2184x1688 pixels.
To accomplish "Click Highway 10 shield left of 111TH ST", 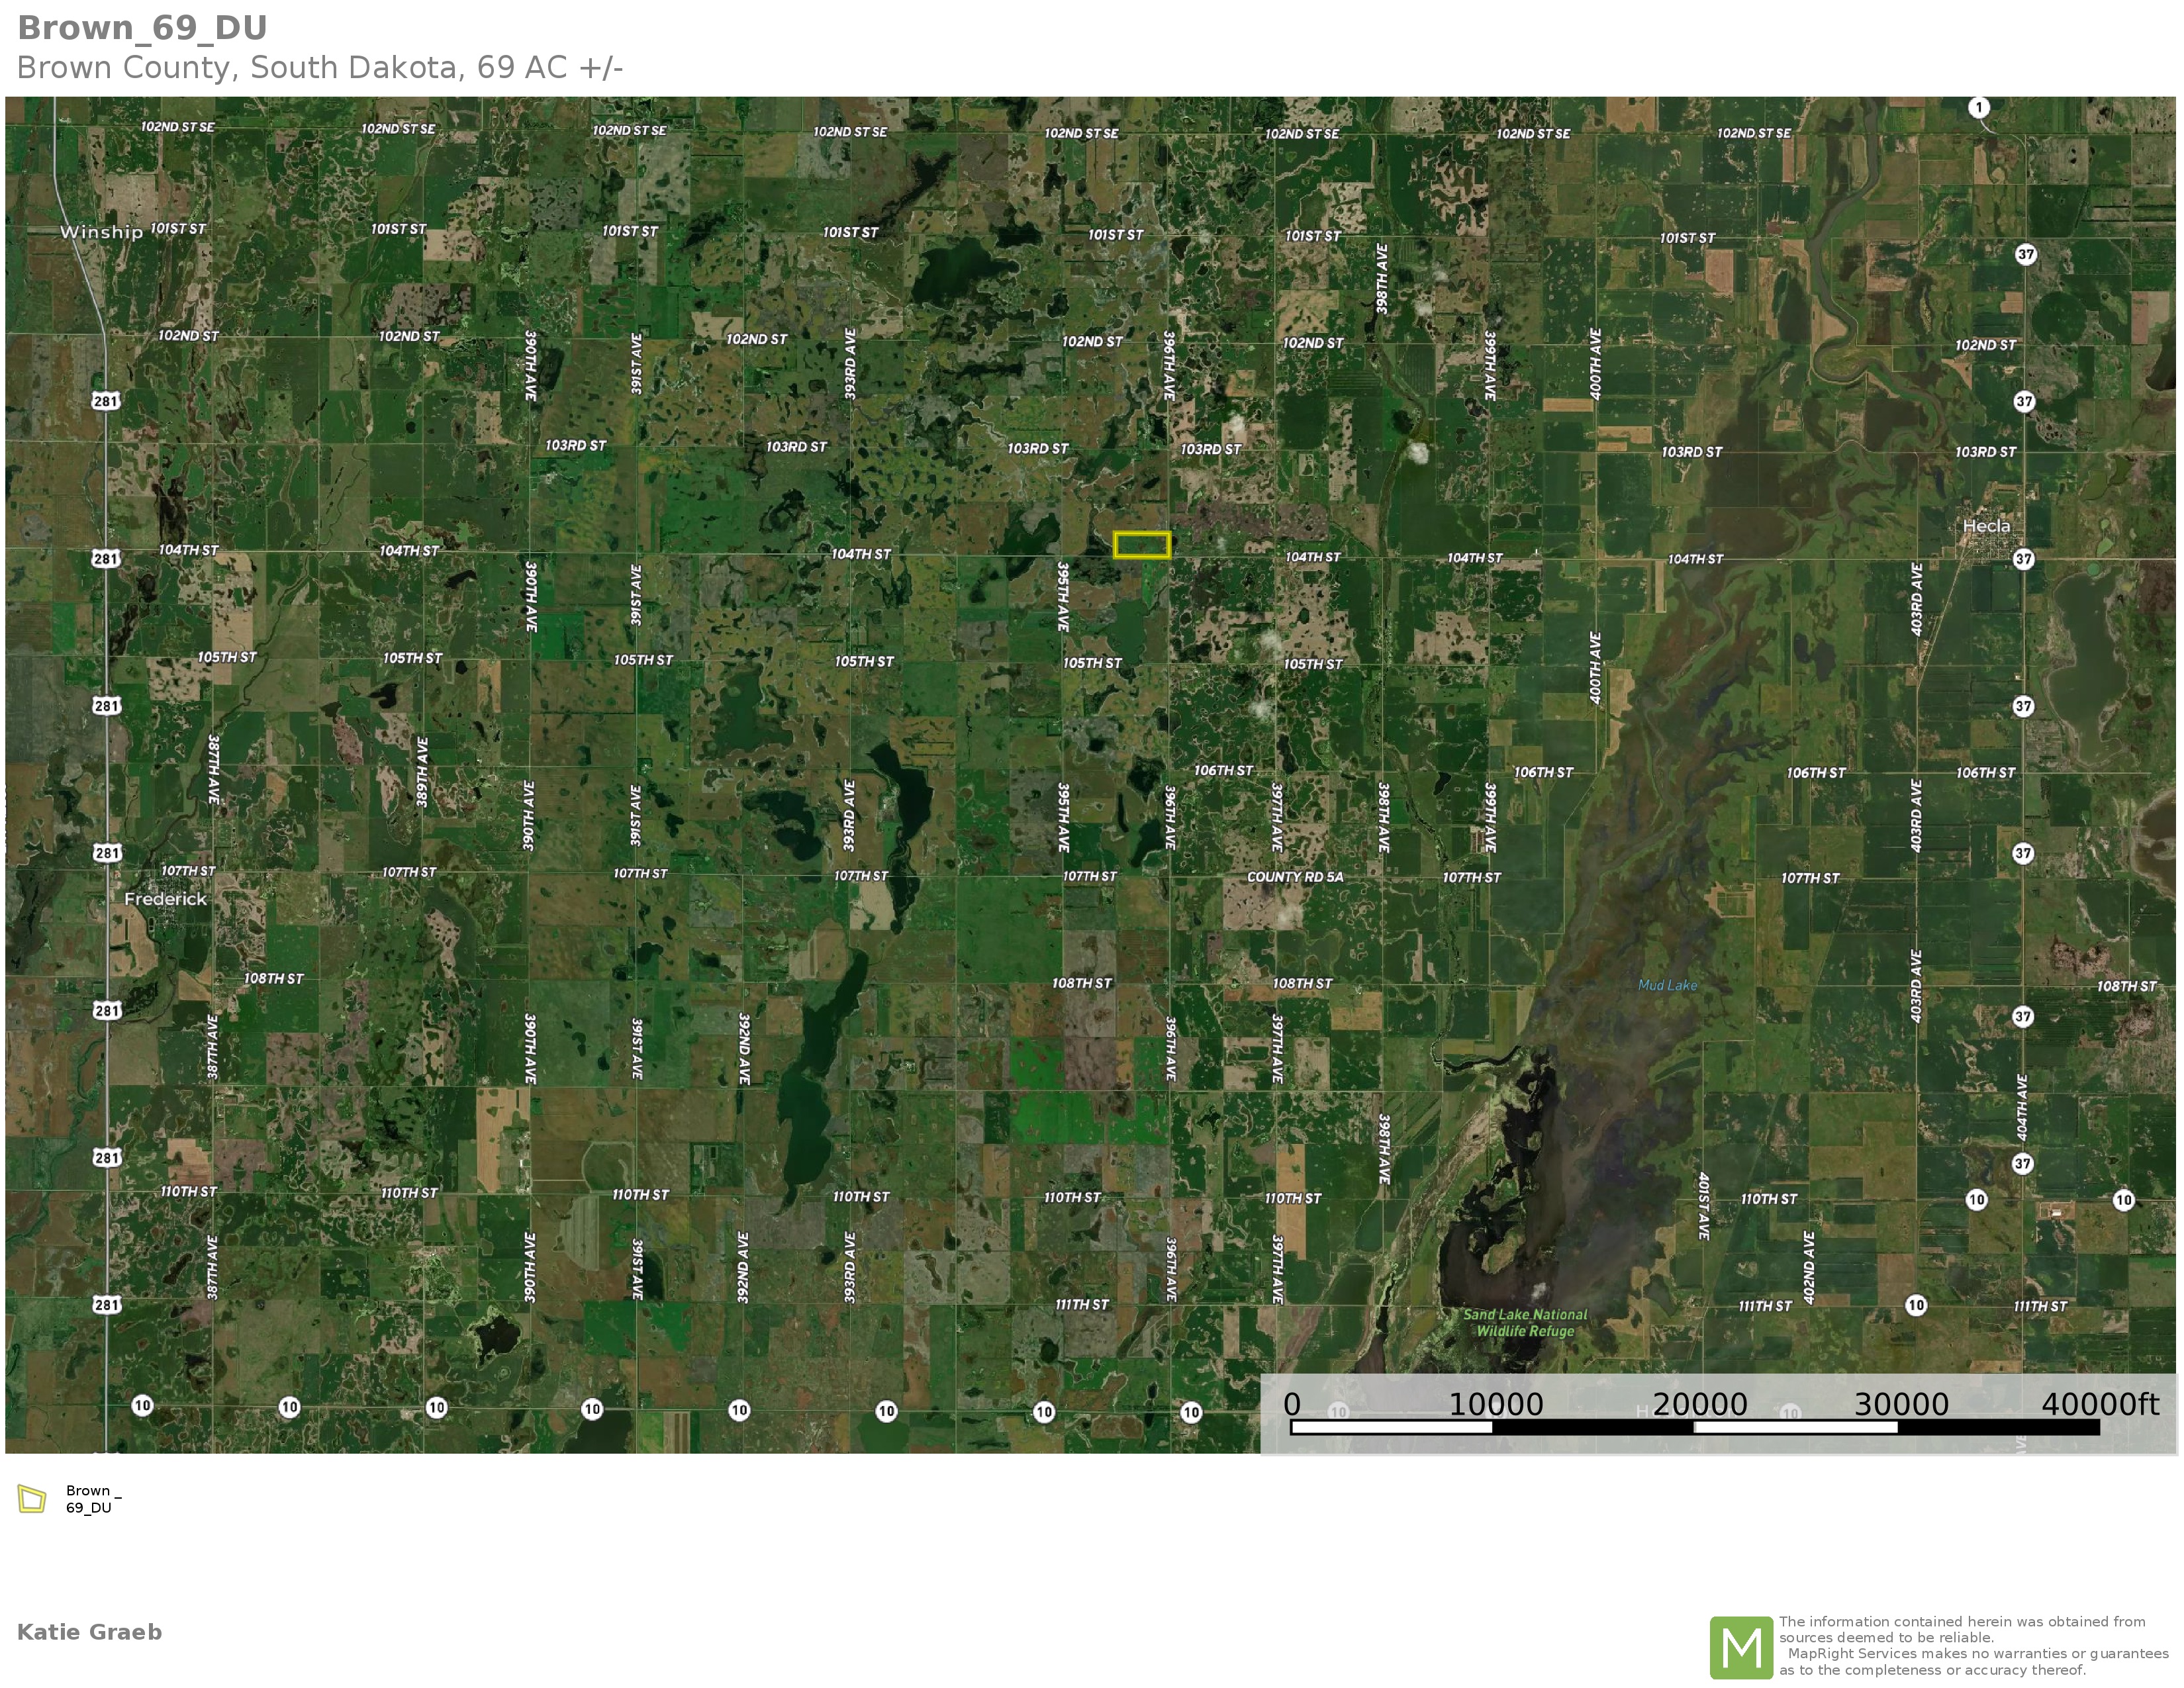I will coord(1915,1305).
